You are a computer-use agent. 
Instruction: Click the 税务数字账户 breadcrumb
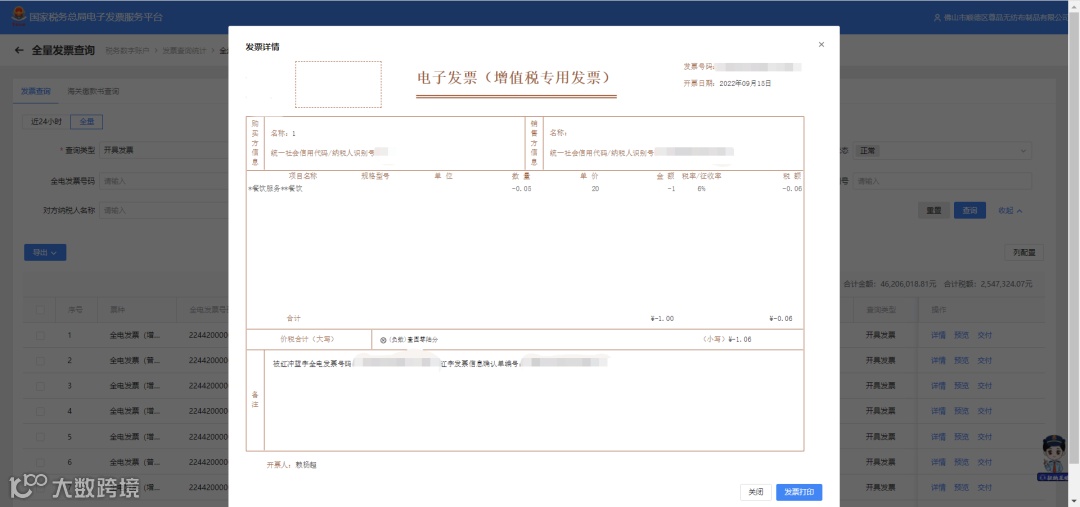point(127,51)
